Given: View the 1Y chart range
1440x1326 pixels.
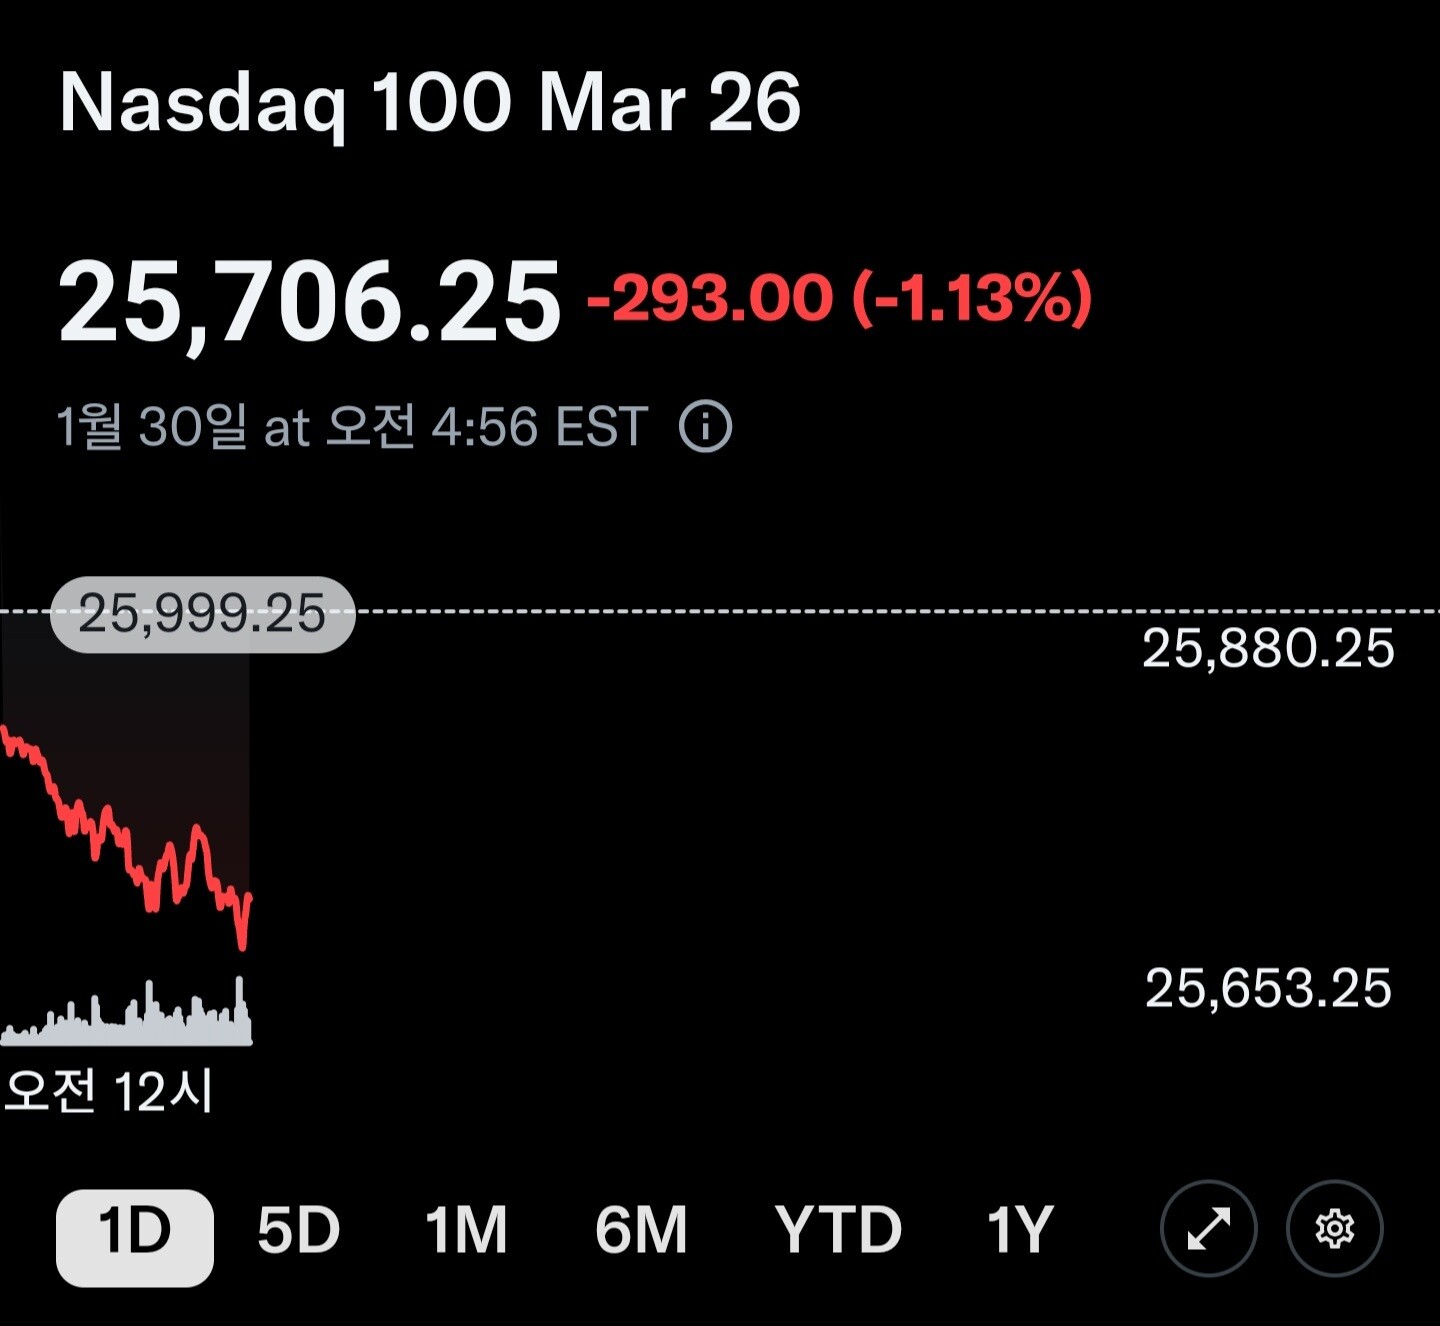Looking at the screenshot, I should tap(1019, 1231).
